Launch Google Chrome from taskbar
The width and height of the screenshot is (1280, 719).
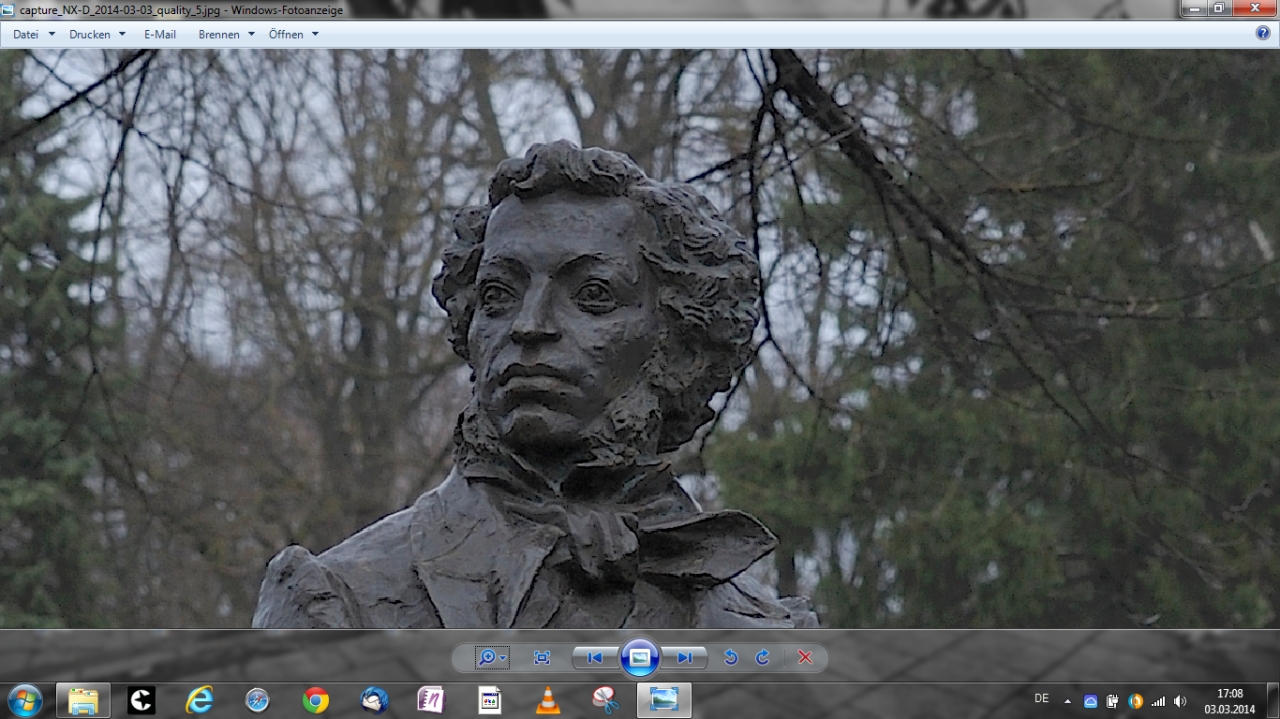[316, 700]
